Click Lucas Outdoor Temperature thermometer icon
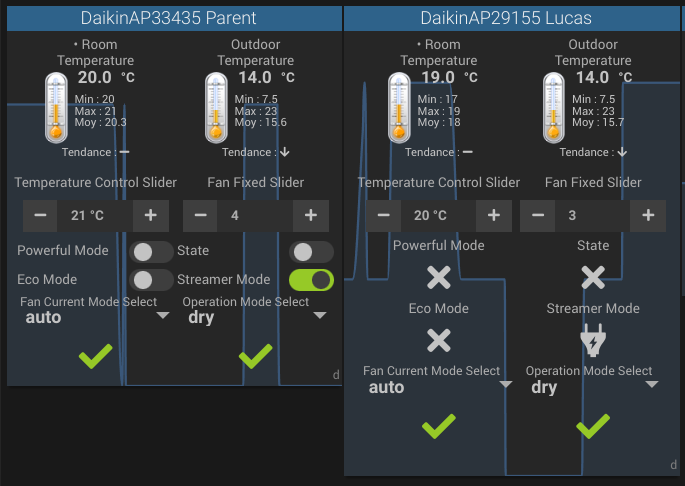Screen dimensions: 685x486 pos(554,108)
